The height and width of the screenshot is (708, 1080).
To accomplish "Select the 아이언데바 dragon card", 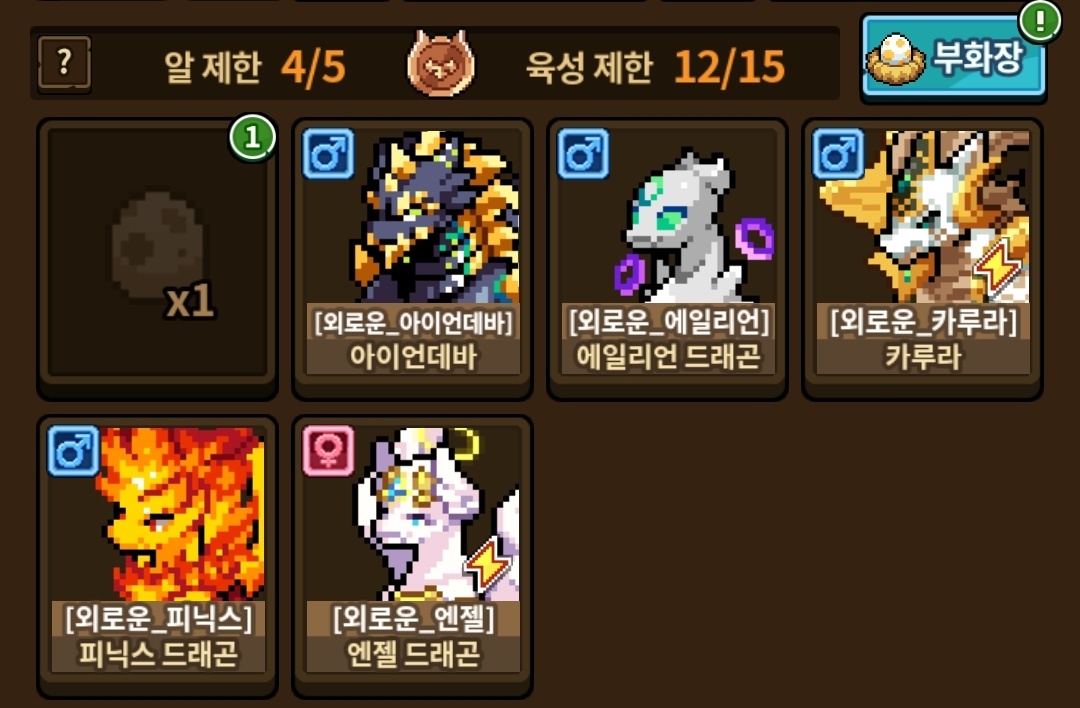I will [x=412, y=258].
